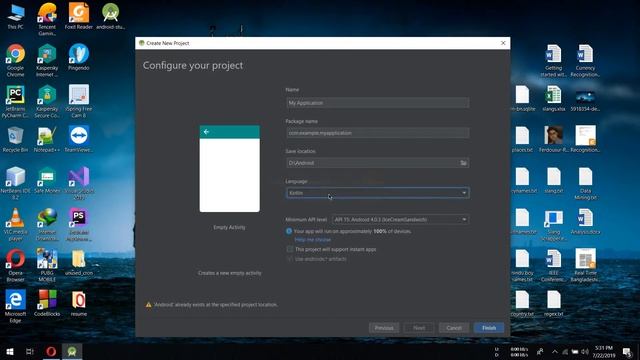Switch to Opera in the taskbar
The width and height of the screenshot is (640, 360).
pos(51,351)
